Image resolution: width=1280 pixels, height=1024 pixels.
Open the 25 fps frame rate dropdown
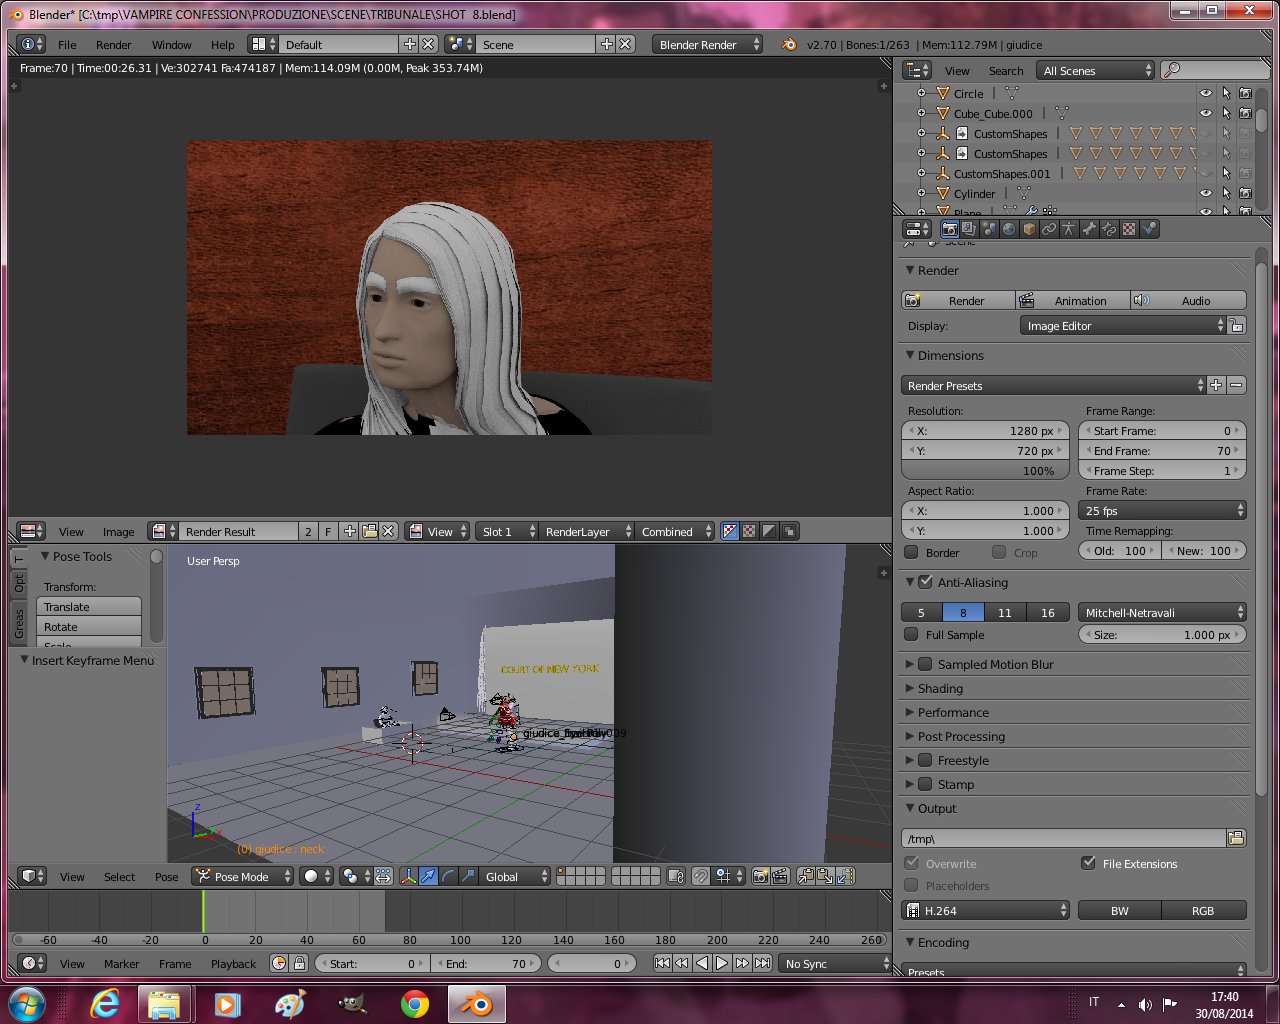[1163, 510]
